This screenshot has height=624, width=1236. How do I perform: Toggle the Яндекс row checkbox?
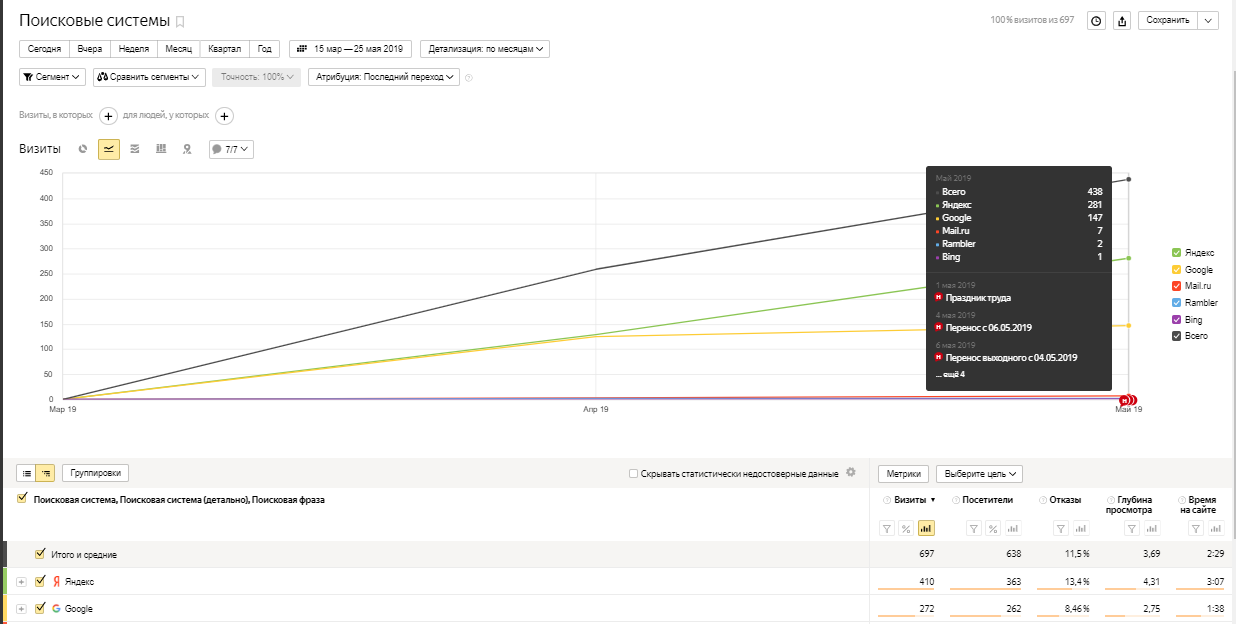click(41, 581)
